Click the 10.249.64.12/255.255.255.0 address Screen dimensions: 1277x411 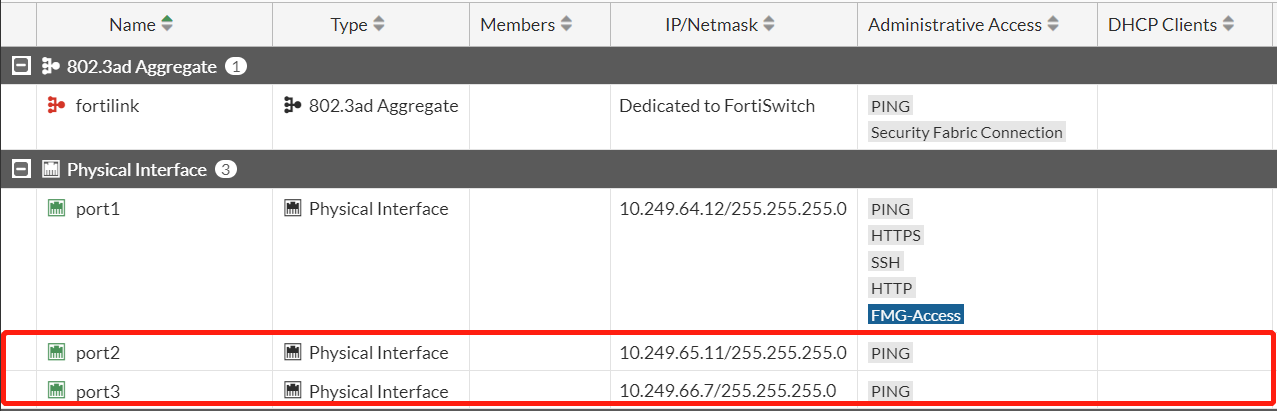click(x=733, y=209)
